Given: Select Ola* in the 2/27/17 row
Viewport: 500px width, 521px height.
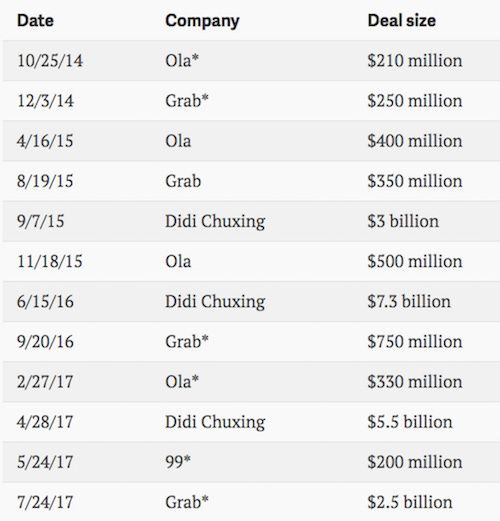Looking at the screenshot, I should click(x=182, y=382).
